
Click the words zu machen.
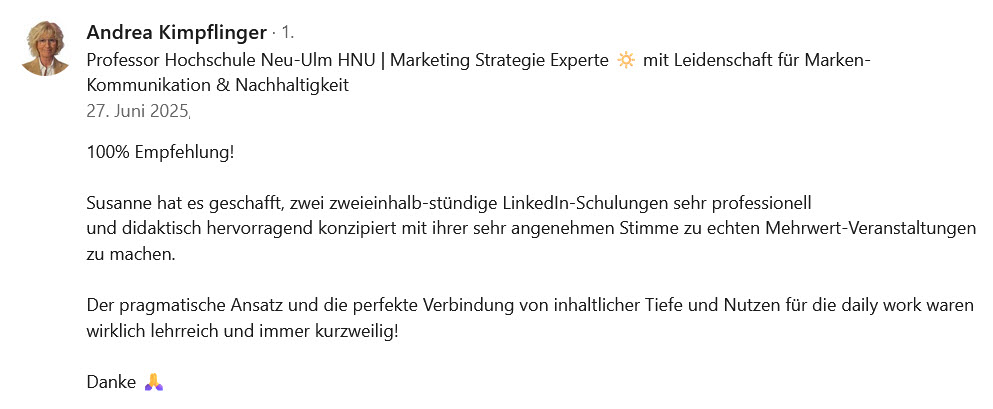coord(129,255)
